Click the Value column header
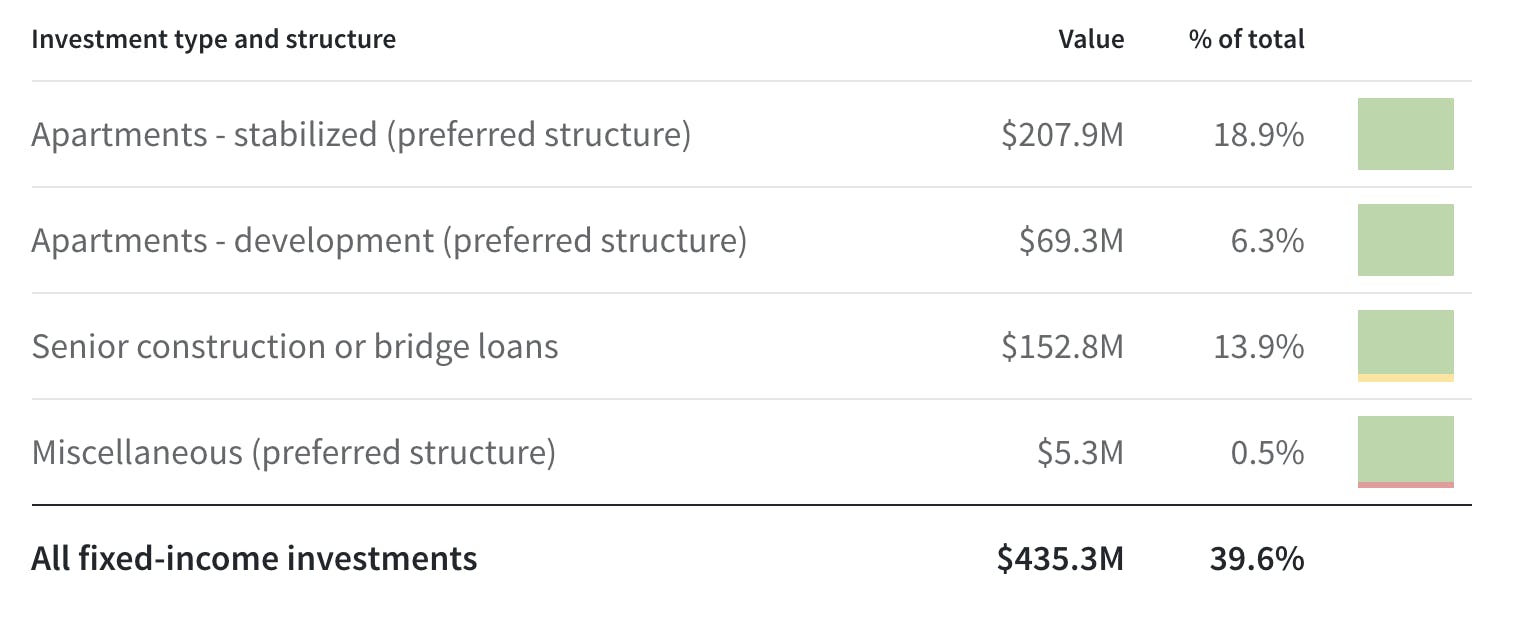The image size is (1520, 624). tap(1091, 39)
